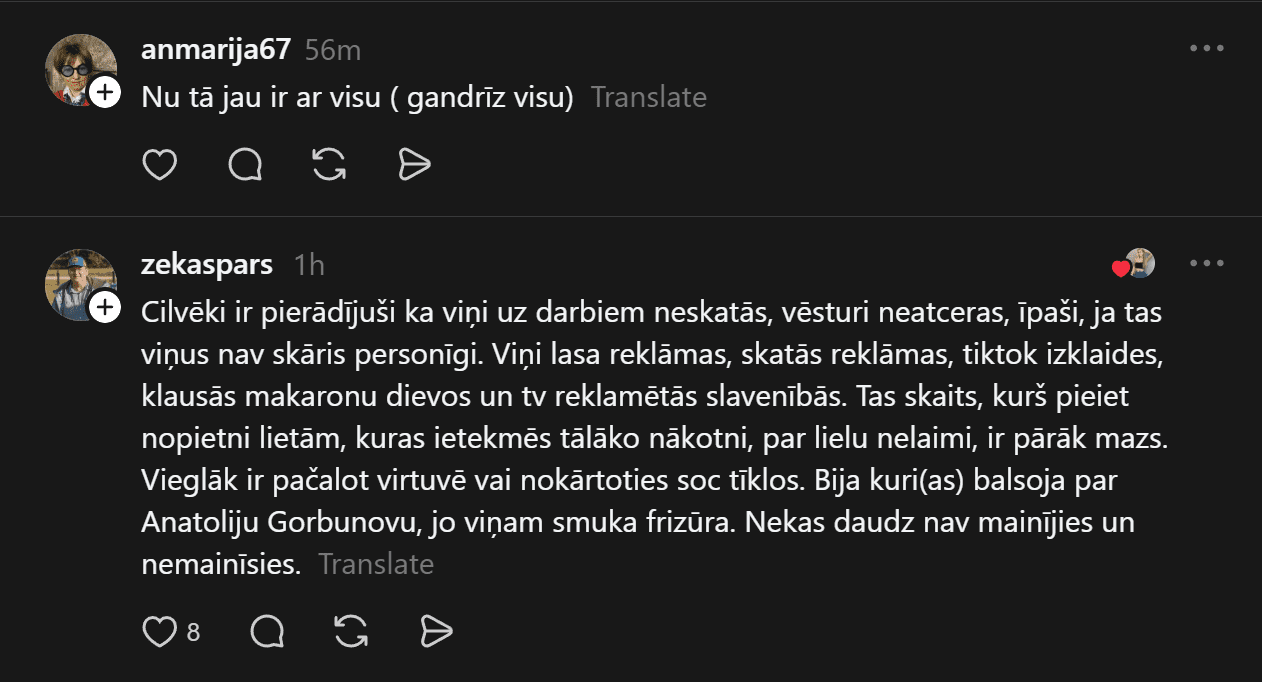Open more options for anmarija67's comment
Screen dimensions: 1262x682
tap(1207, 48)
